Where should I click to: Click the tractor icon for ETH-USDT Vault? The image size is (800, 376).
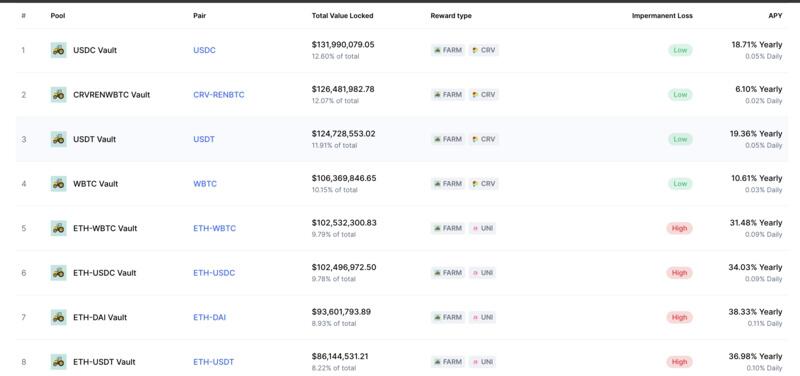[59, 362]
